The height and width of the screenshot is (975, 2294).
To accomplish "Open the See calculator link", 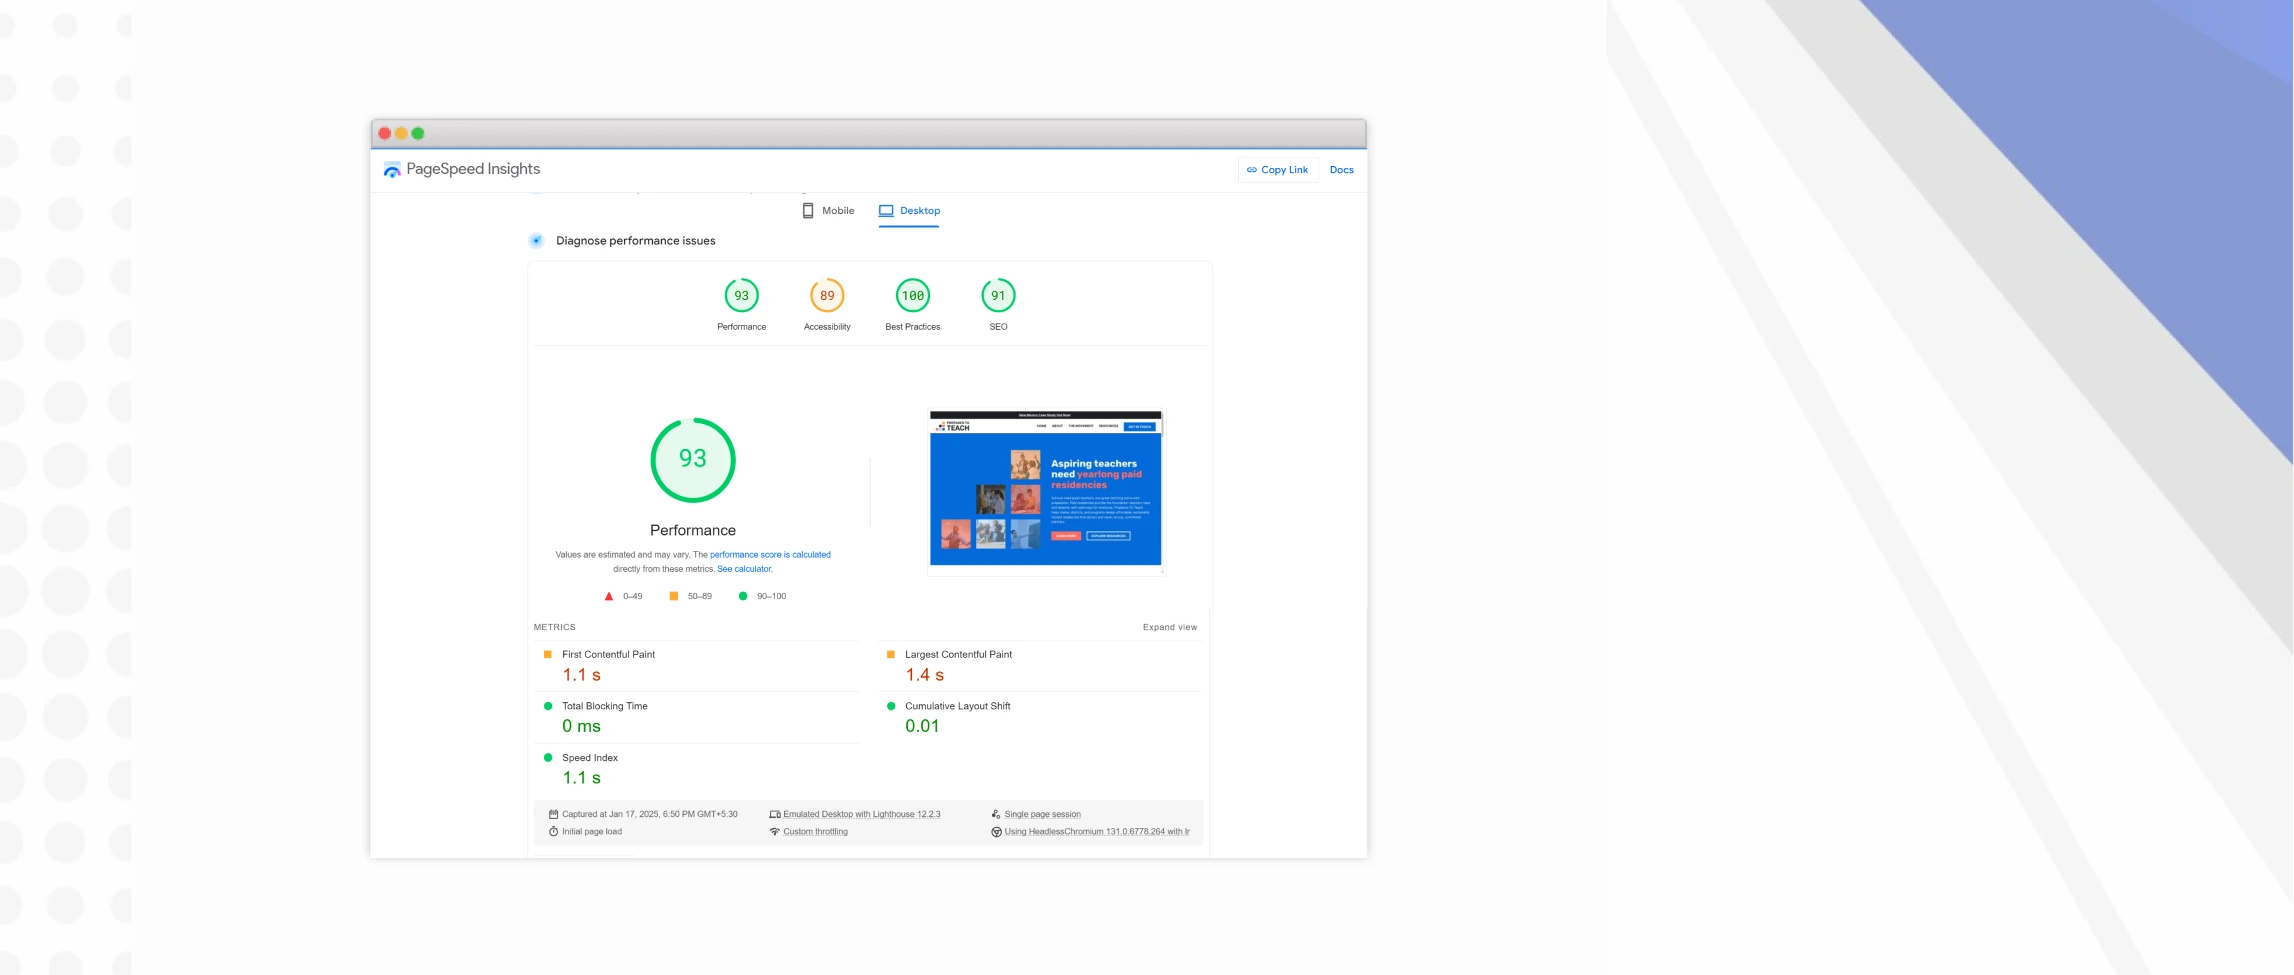I will coord(744,569).
